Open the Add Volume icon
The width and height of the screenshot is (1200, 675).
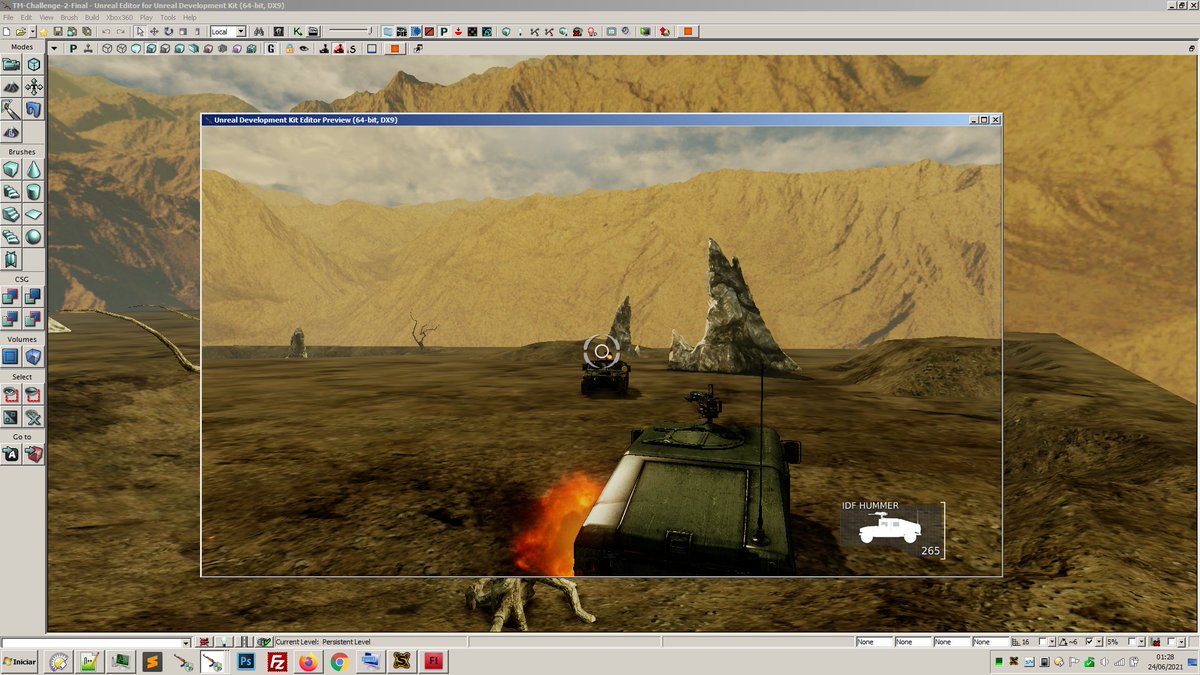click(33, 356)
